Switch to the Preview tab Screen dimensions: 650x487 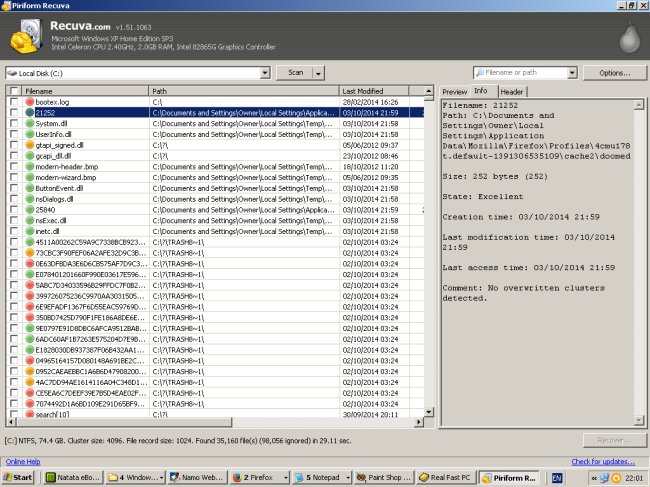(455, 91)
